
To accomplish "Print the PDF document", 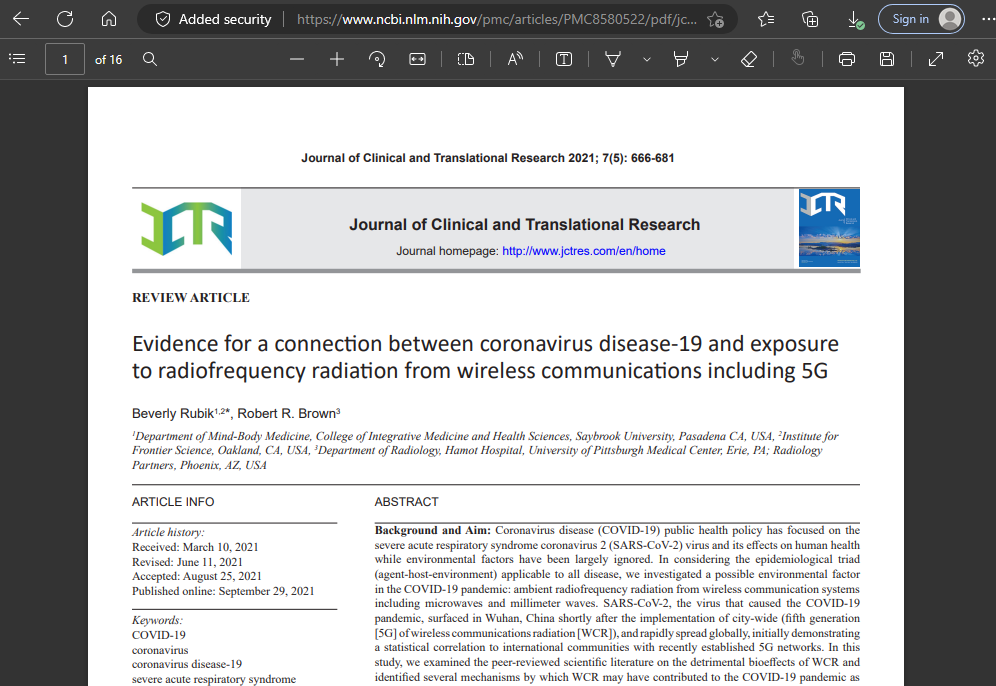I will click(846, 59).
